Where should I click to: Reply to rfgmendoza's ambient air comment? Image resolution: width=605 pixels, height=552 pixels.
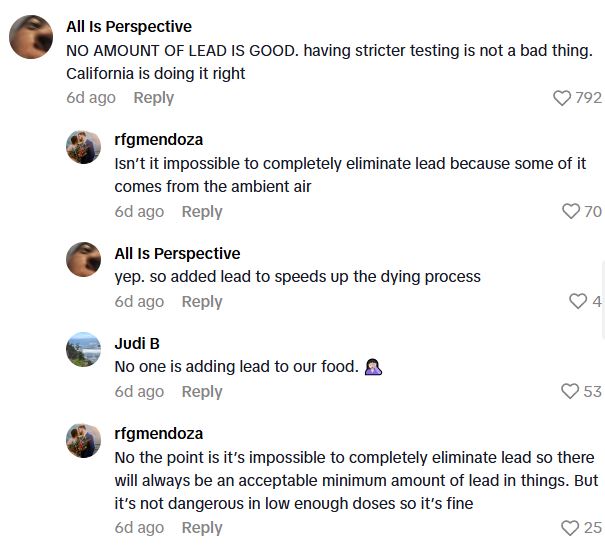point(201,212)
